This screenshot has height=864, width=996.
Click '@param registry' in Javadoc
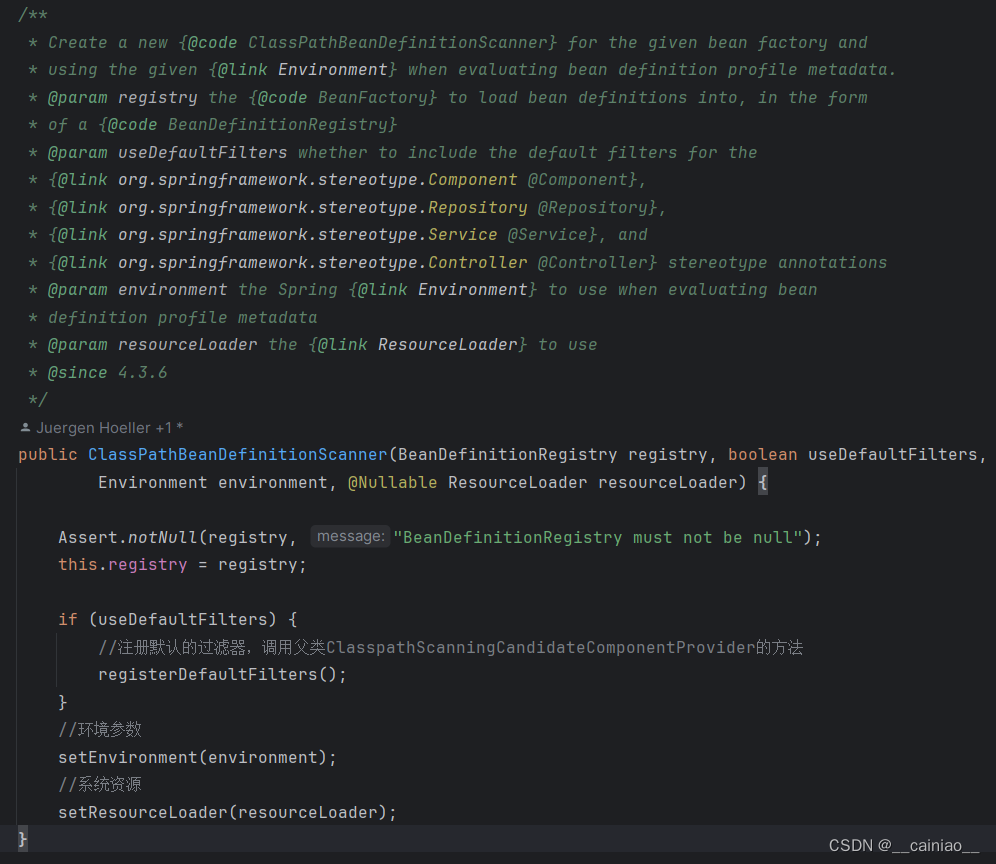click(123, 98)
